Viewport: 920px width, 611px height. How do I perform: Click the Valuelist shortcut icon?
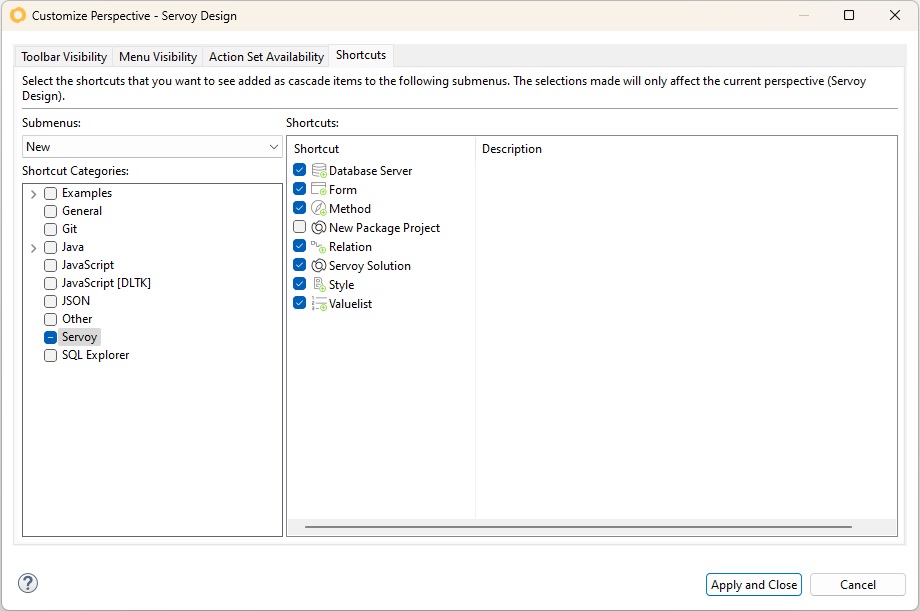point(319,304)
